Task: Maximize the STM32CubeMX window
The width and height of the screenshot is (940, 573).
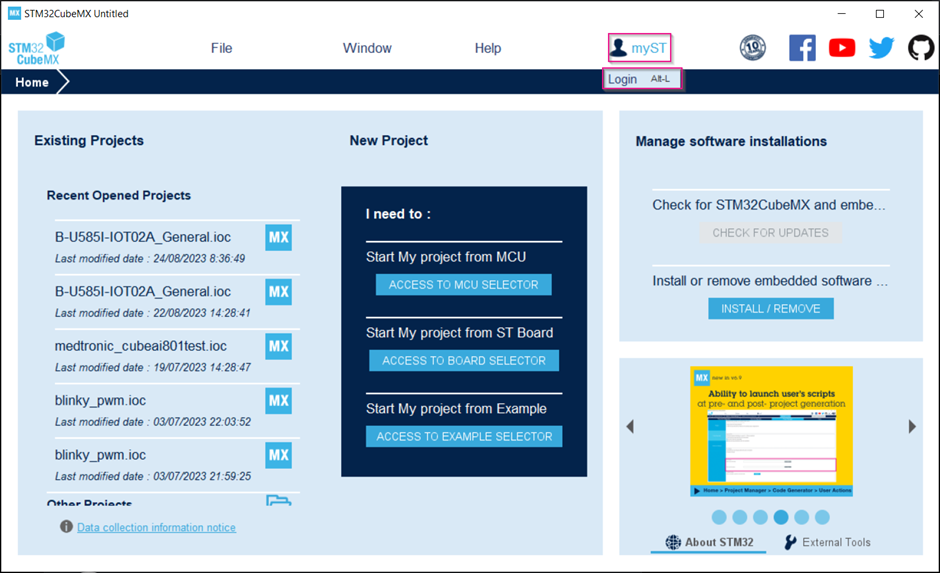Action: pyautogui.click(x=879, y=14)
